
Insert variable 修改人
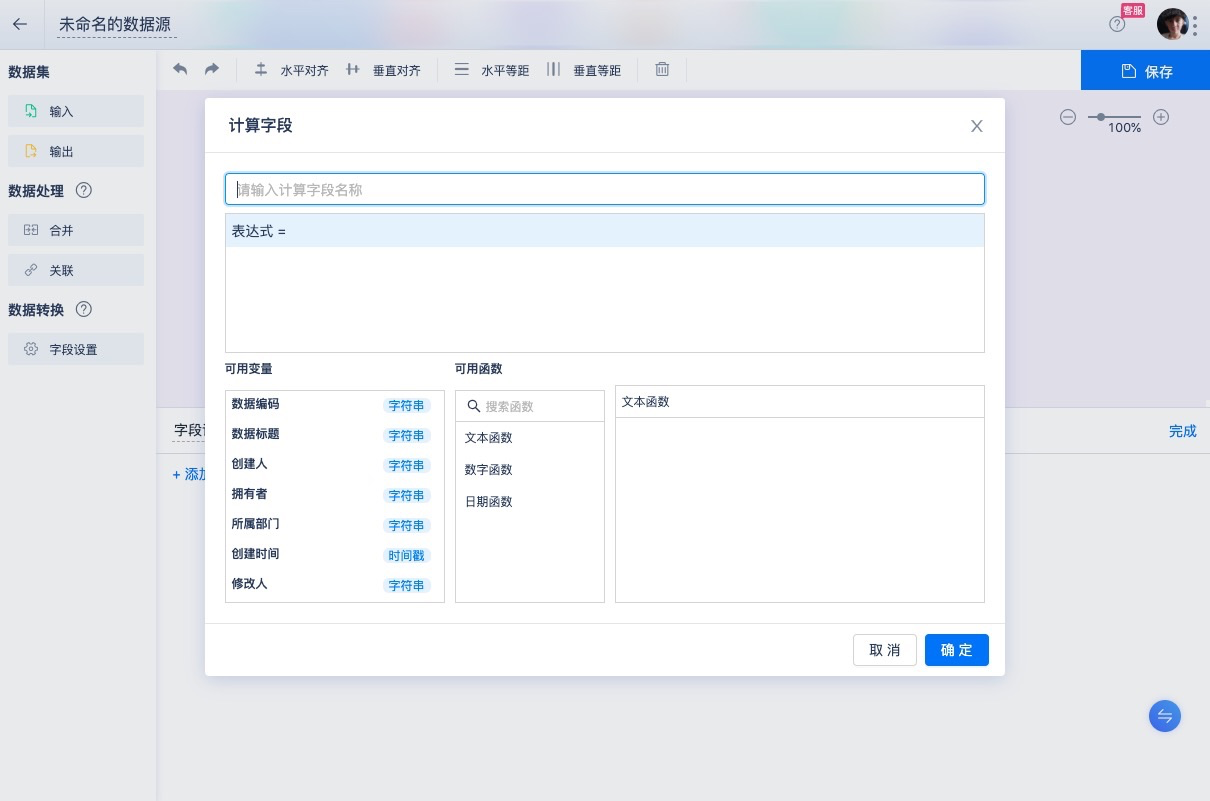335,585
